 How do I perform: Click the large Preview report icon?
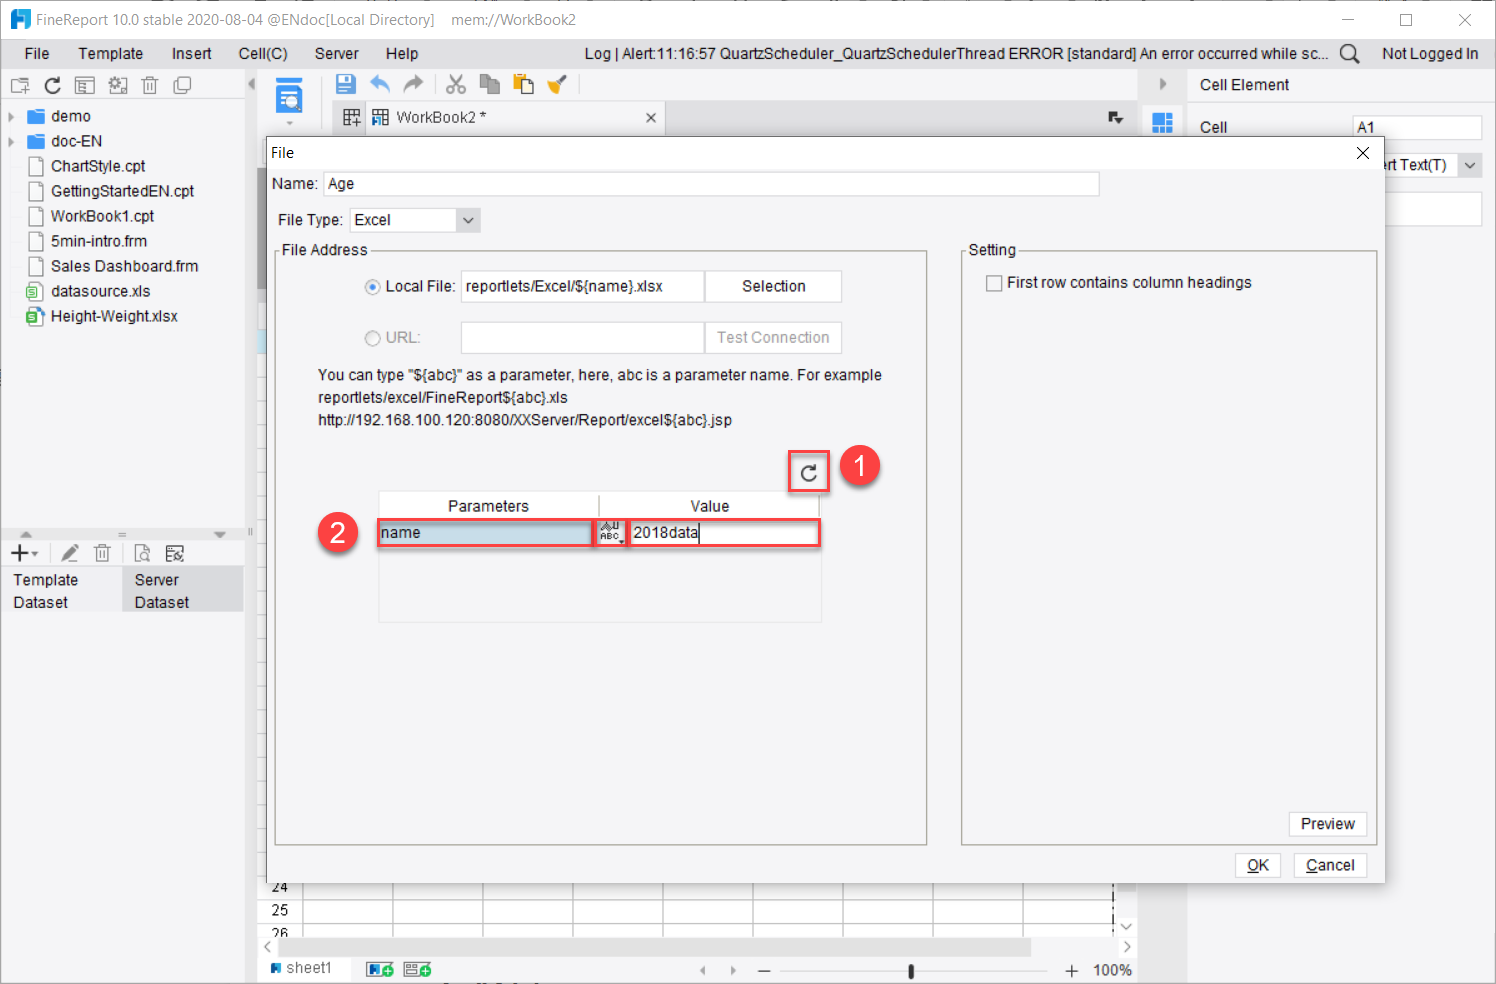[x=289, y=95]
